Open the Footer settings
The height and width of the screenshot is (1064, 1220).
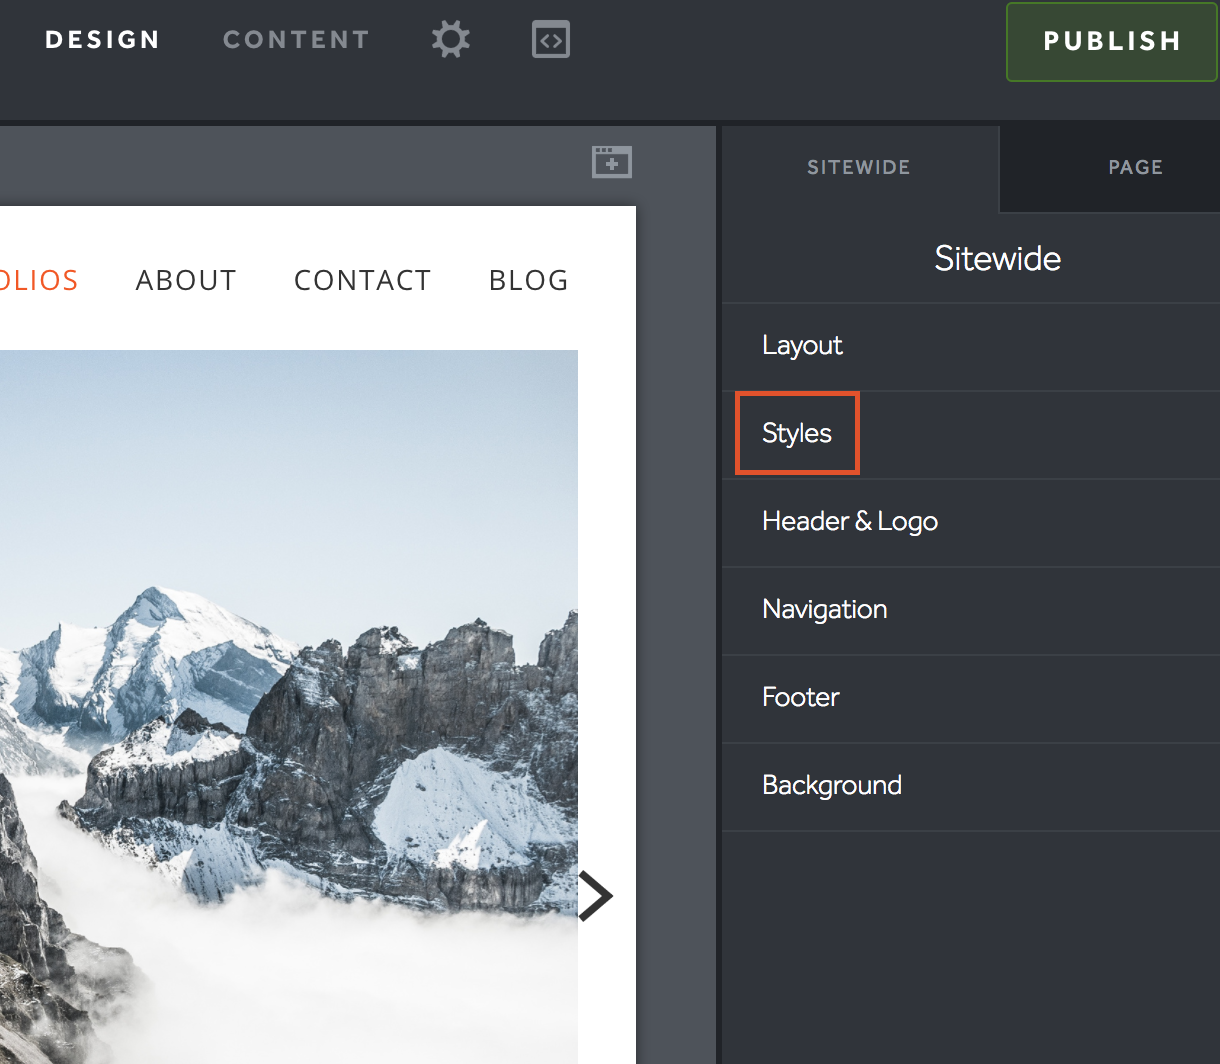(800, 698)
